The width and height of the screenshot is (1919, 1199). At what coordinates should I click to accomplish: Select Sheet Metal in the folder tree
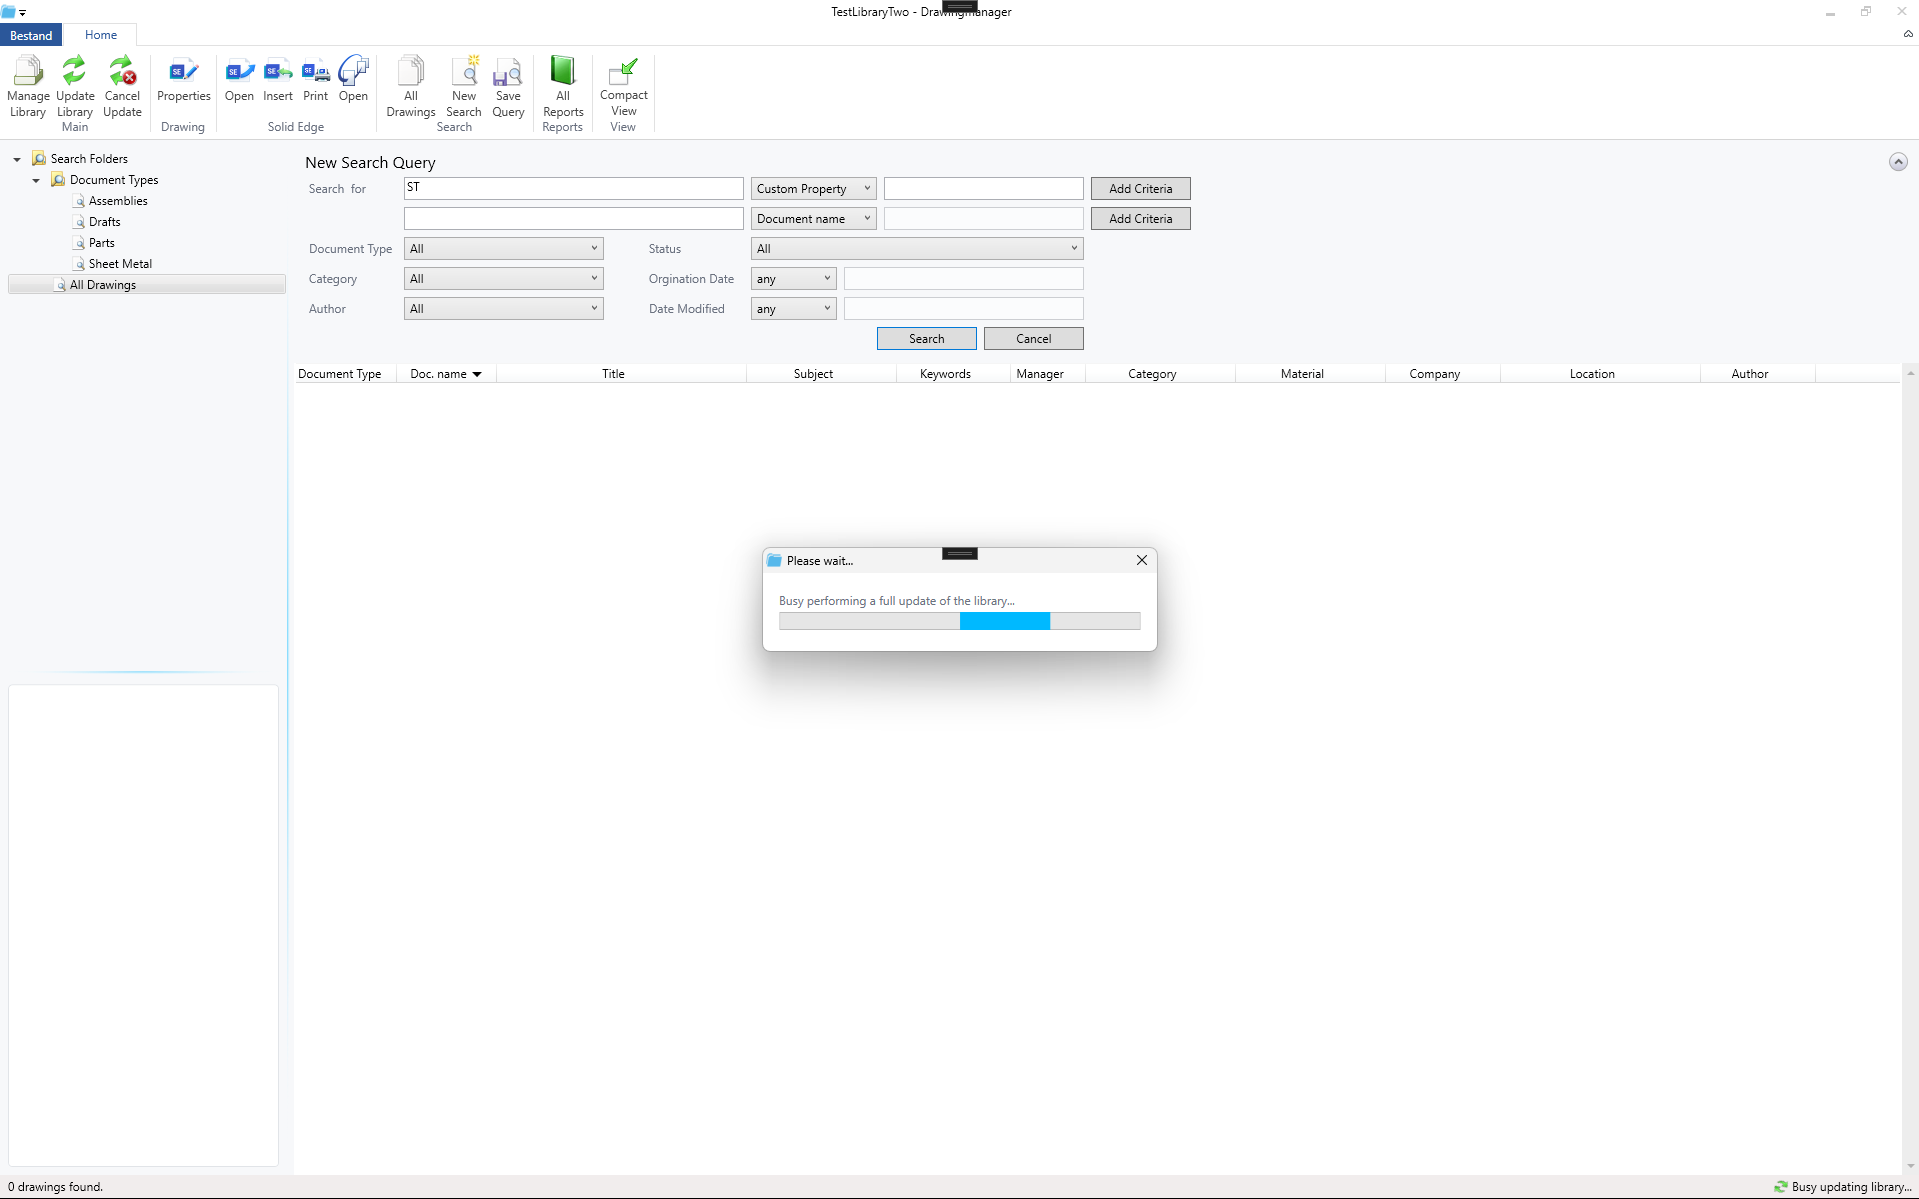tap(120, 263)
